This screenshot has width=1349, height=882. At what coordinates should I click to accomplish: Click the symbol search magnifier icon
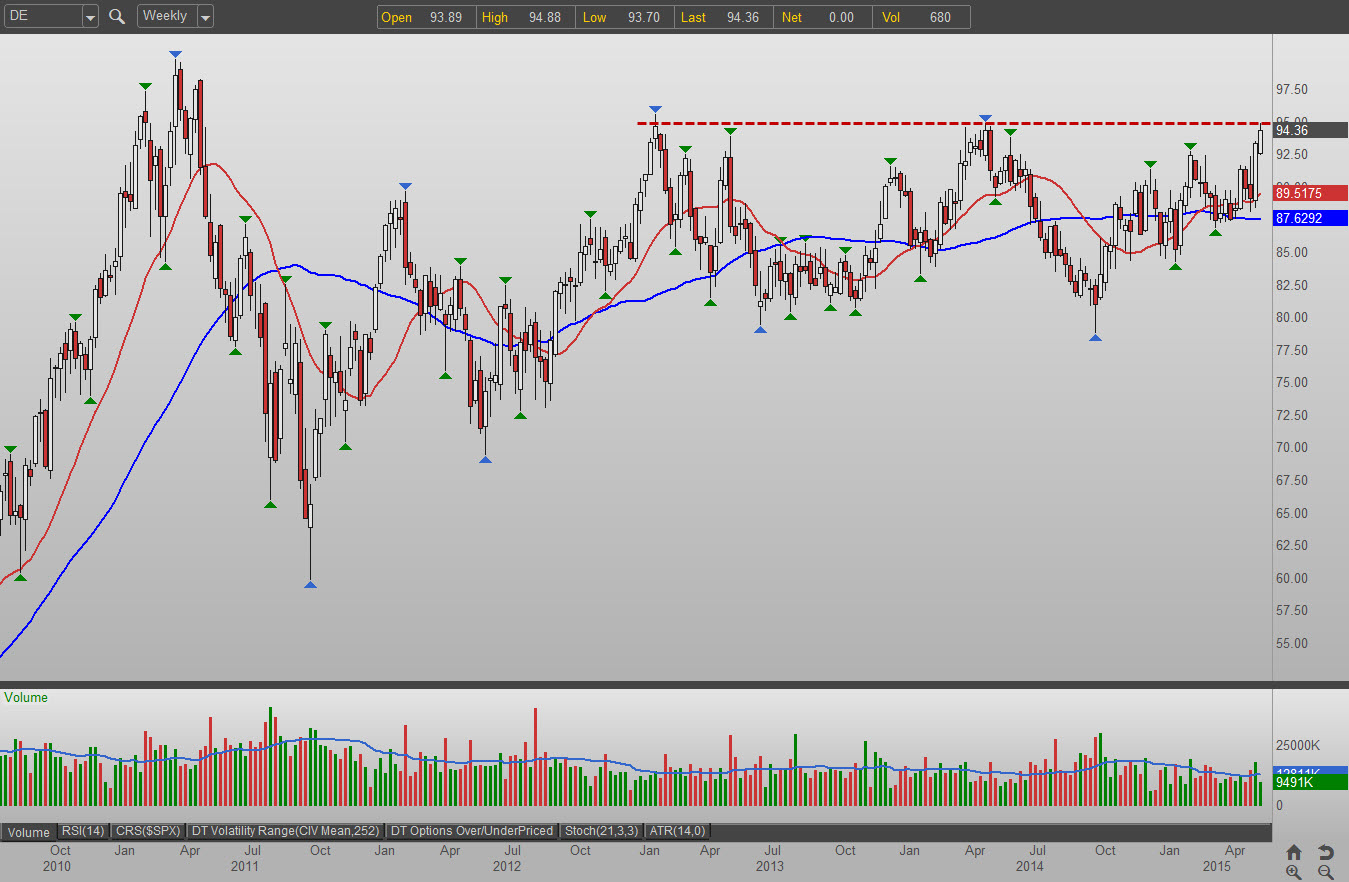(x=117, y=16)
